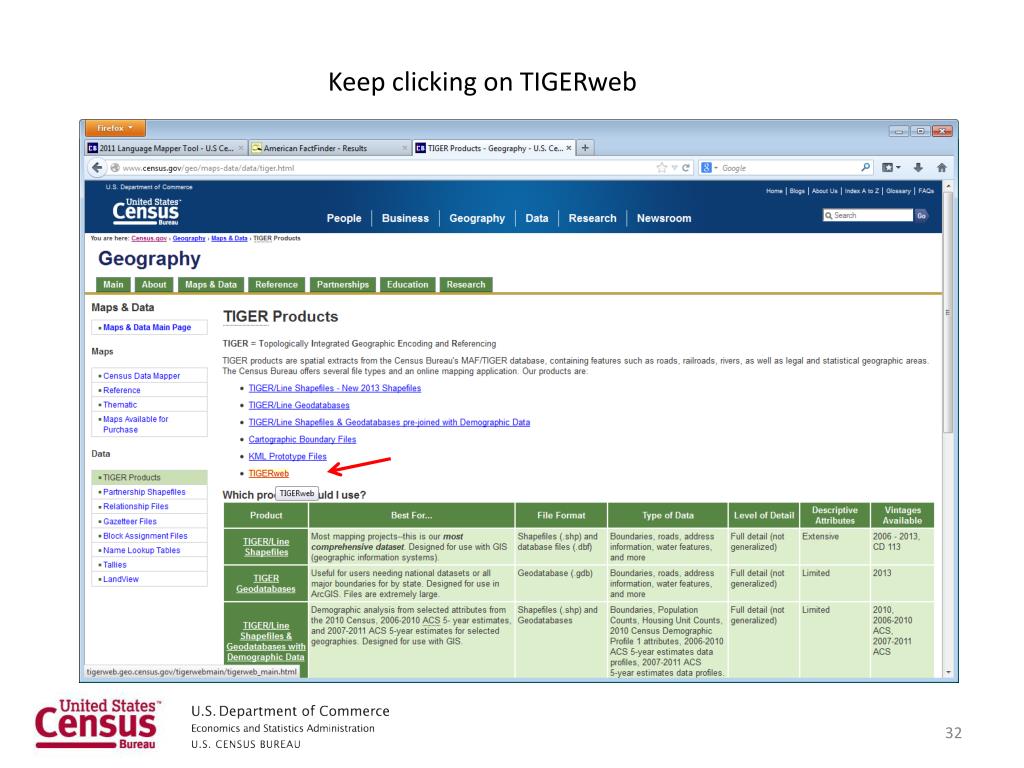
Task: Click the FAQs link in top utility bar
Action: [x=926, y=191]
